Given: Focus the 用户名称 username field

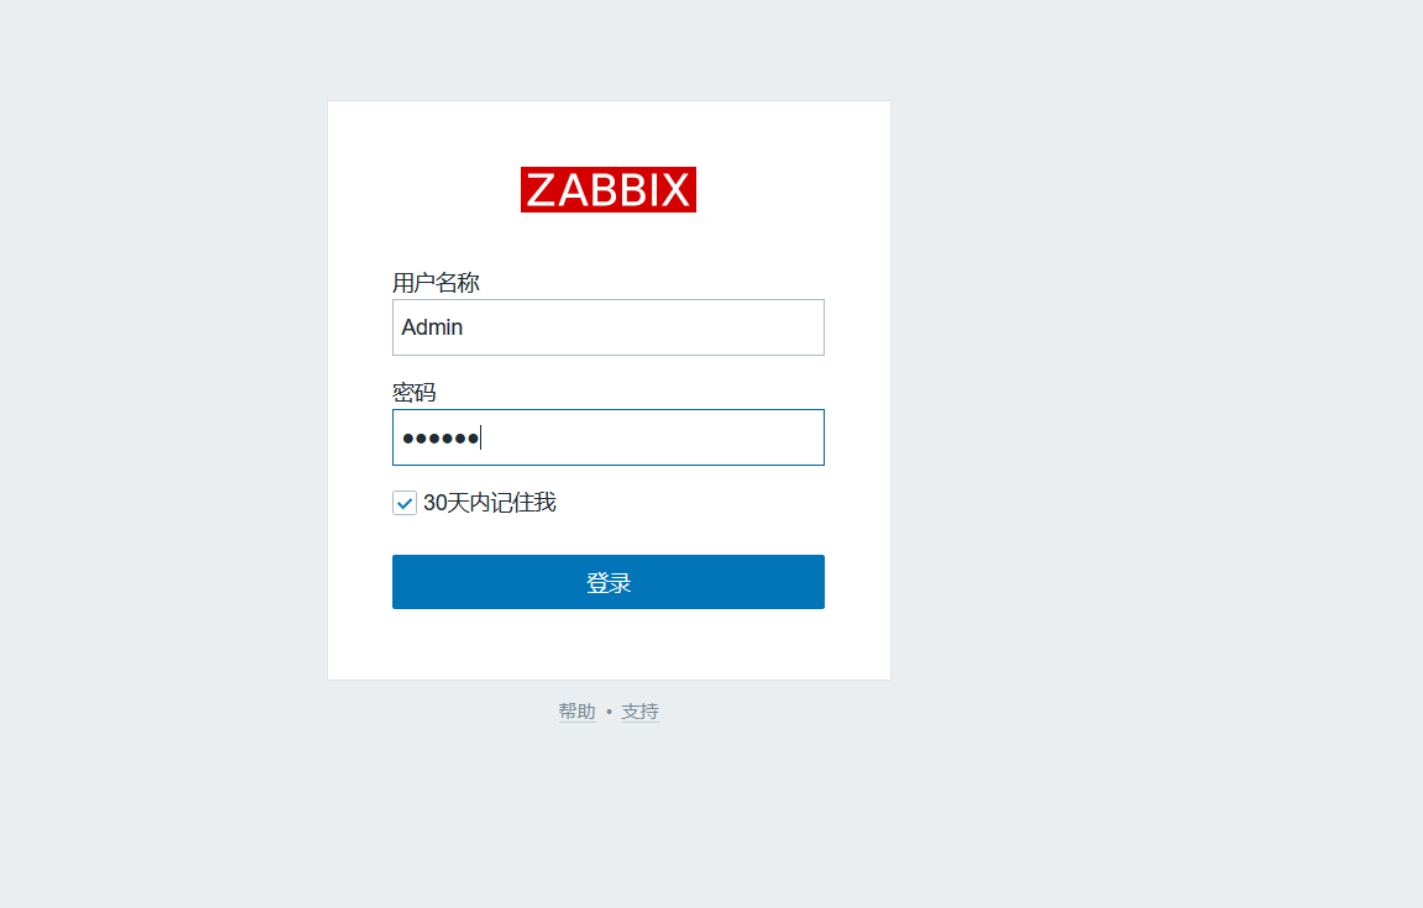Looking at the screenshot, I should point(608,327).
